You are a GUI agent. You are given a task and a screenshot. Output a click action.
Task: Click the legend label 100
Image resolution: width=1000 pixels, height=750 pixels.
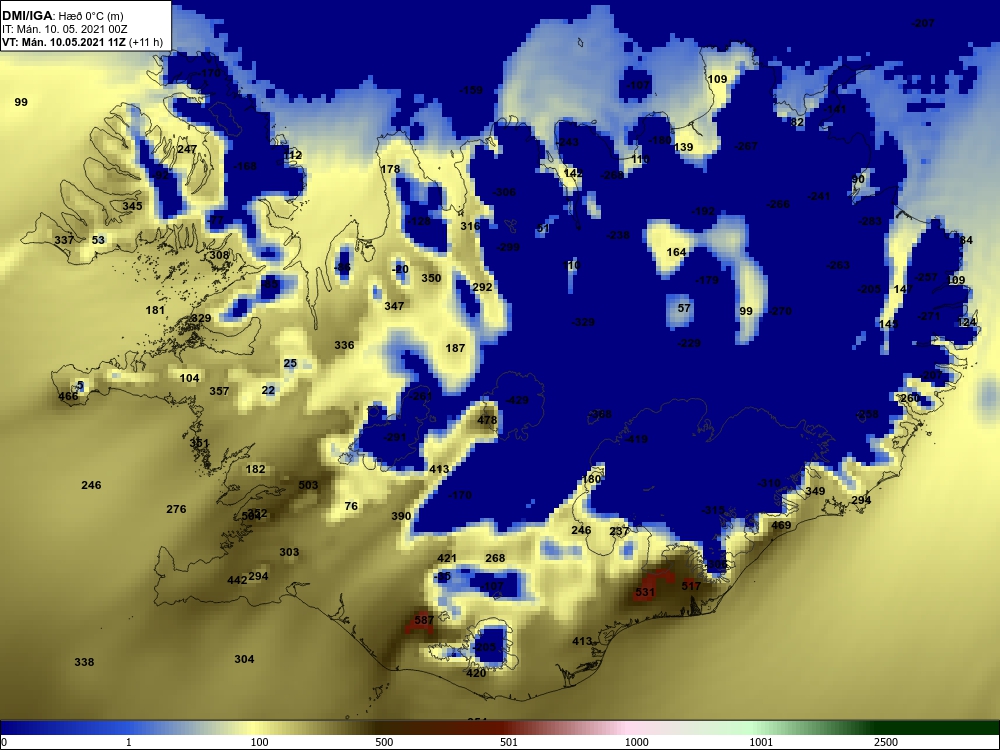pyautogui.click(x=260, y=742)
